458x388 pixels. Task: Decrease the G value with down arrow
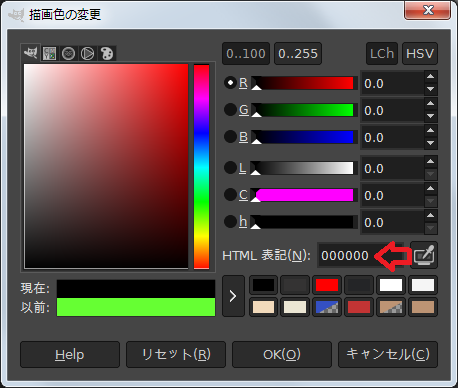(430, 116)
